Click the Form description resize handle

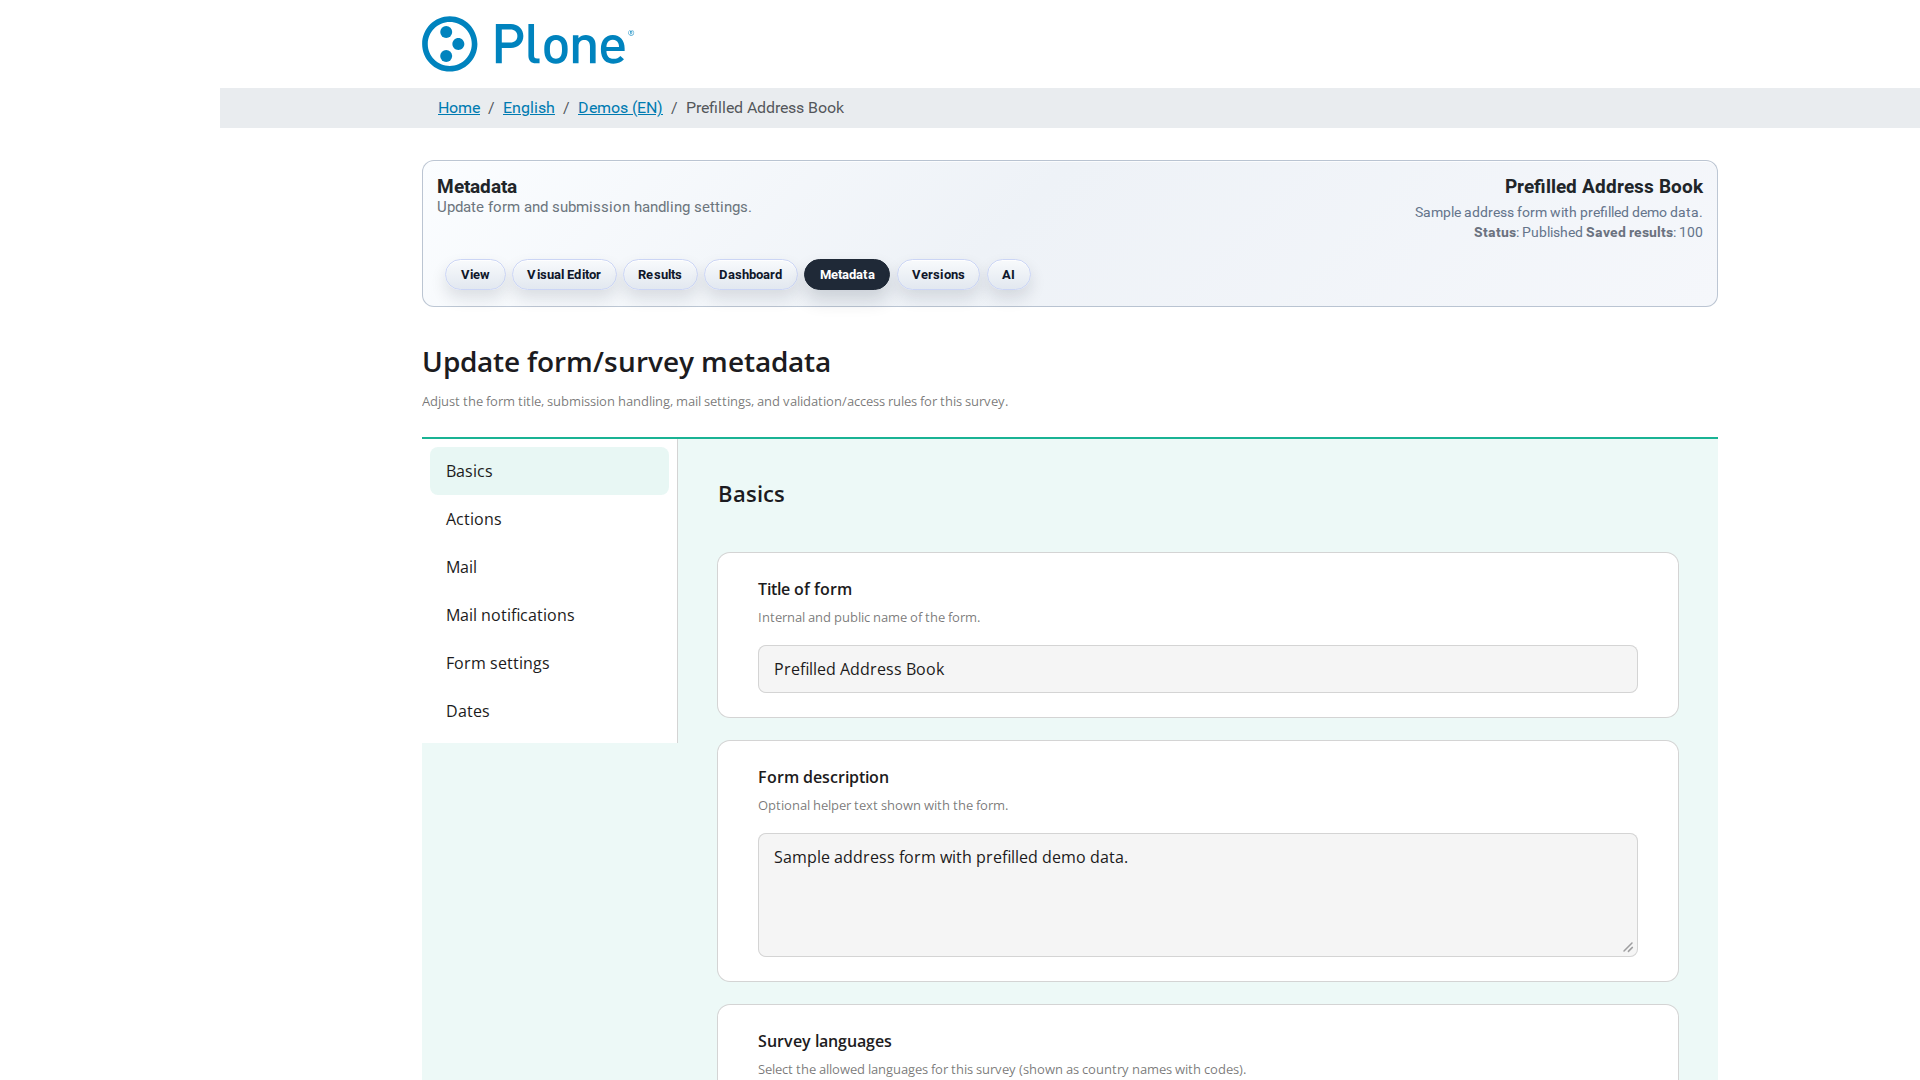pyautogui.click(x=1628, y=947)
